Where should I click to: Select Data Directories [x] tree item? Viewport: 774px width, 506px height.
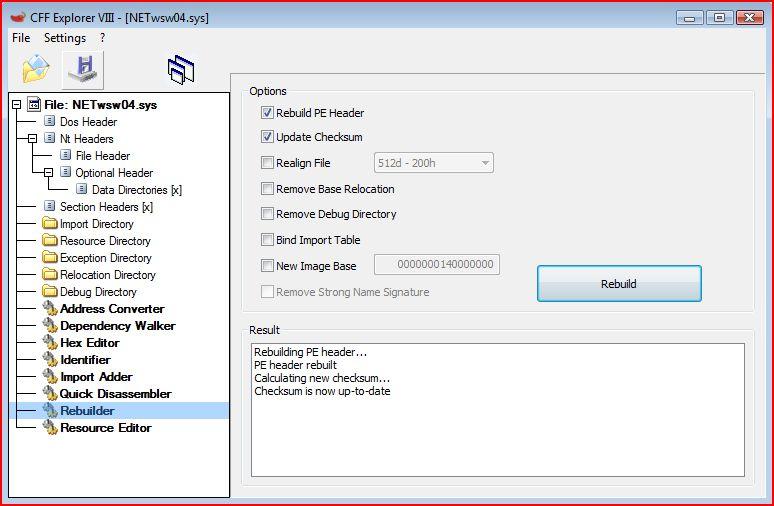(x=137, y=190)
